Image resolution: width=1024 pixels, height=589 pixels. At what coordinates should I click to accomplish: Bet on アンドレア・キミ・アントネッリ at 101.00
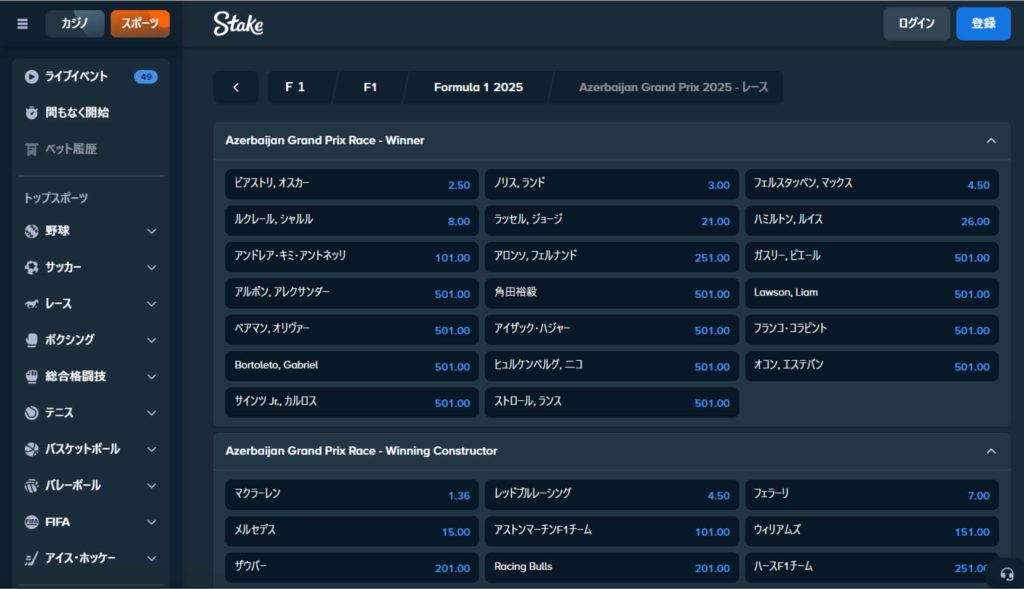(x=351, y=257)
